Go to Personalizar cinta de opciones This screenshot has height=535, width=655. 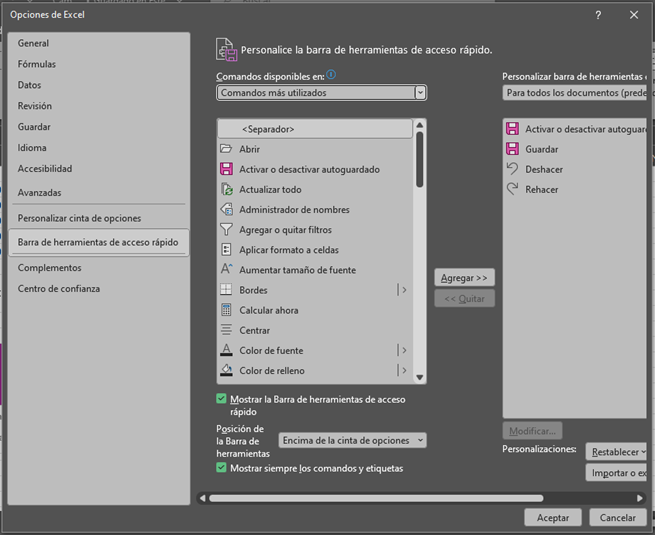(x=99, y=218)
